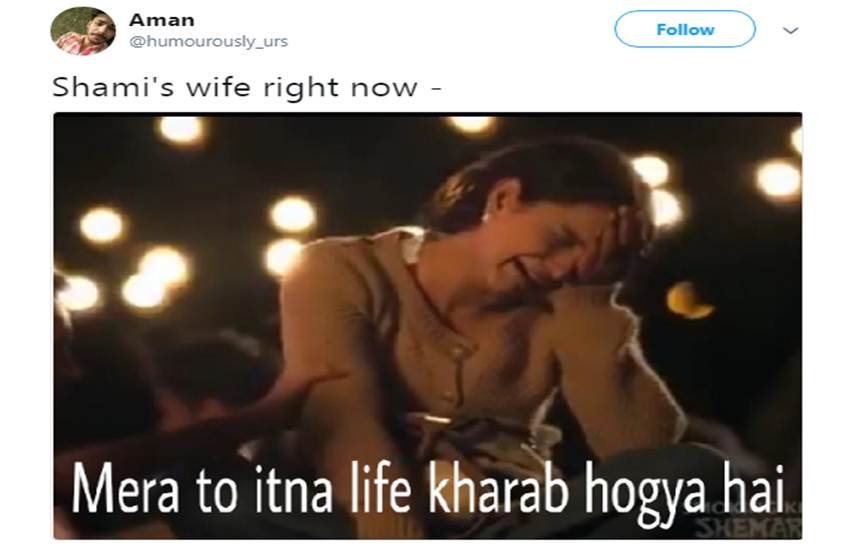Click the 'Mera to itna life' caption text

coord(241,488)
